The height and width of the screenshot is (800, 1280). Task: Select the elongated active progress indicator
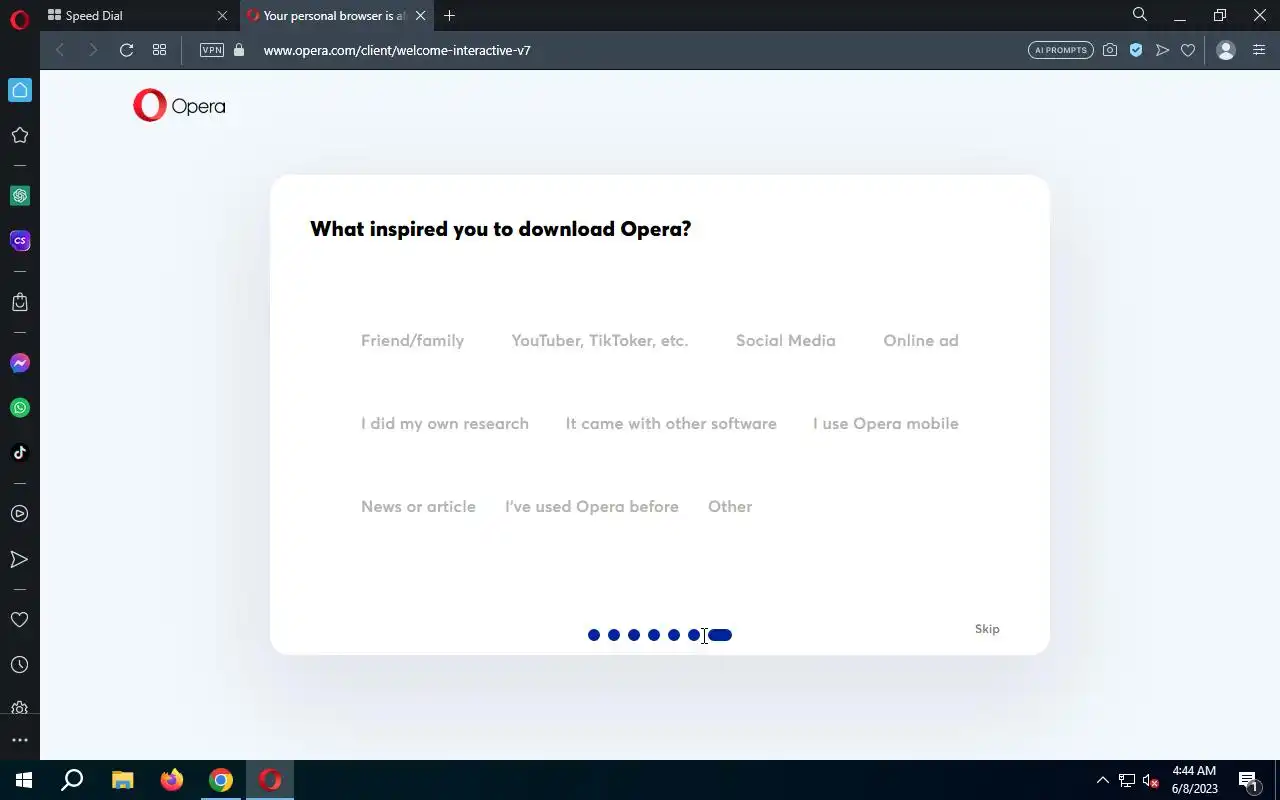(720, 635)
